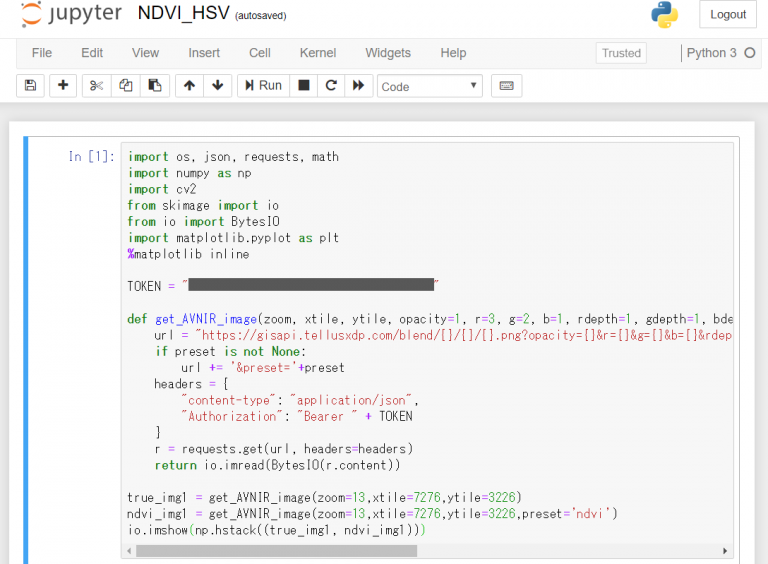The width and height of the screenshot is (768, 564).
Task: Open the Insert menu
Action: pos(204,53)
